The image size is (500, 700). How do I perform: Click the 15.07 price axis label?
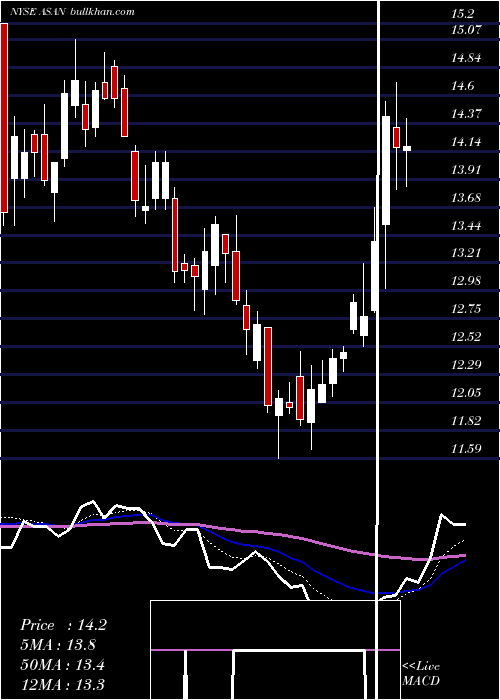(467, 30)
